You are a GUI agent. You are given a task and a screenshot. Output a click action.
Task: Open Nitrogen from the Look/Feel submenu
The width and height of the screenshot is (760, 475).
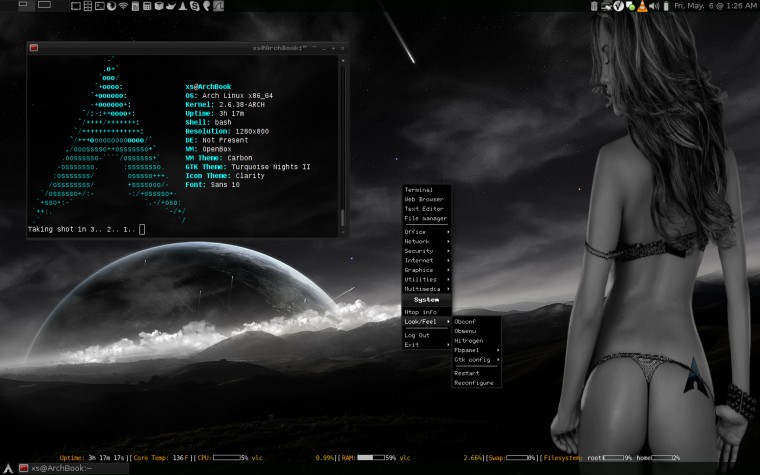point(476,341)
